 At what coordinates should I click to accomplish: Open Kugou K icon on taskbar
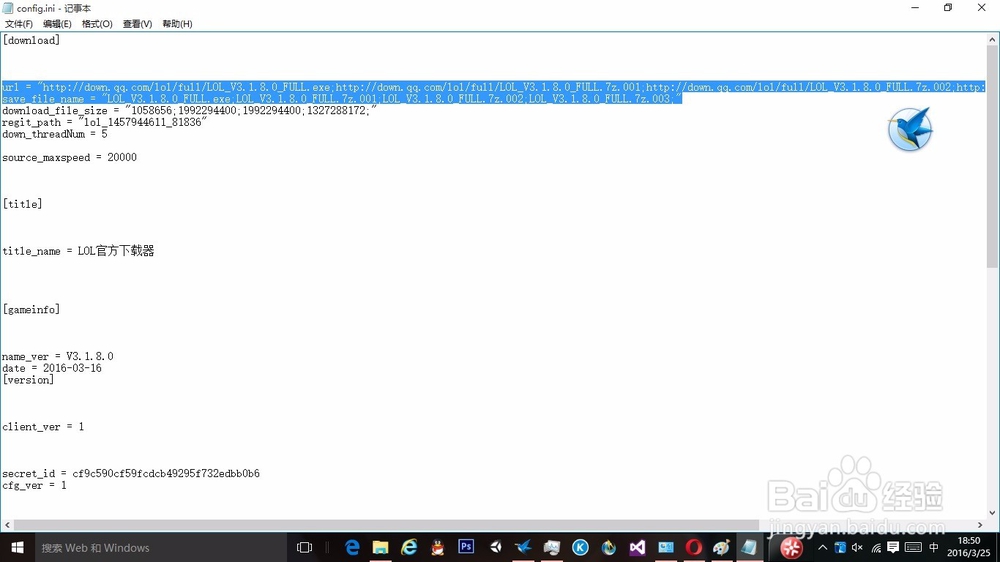point(580,547)
